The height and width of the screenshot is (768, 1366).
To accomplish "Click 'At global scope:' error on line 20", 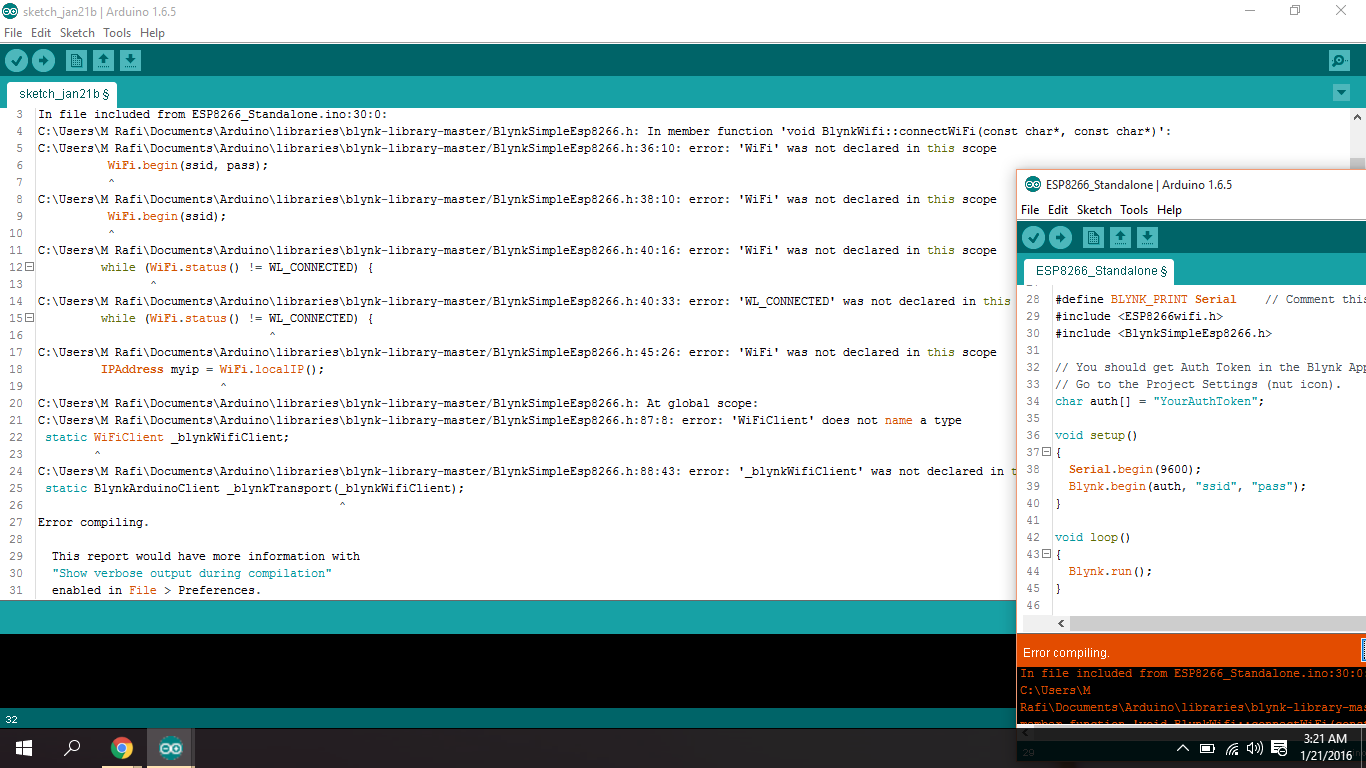I will tap(703, 403).
